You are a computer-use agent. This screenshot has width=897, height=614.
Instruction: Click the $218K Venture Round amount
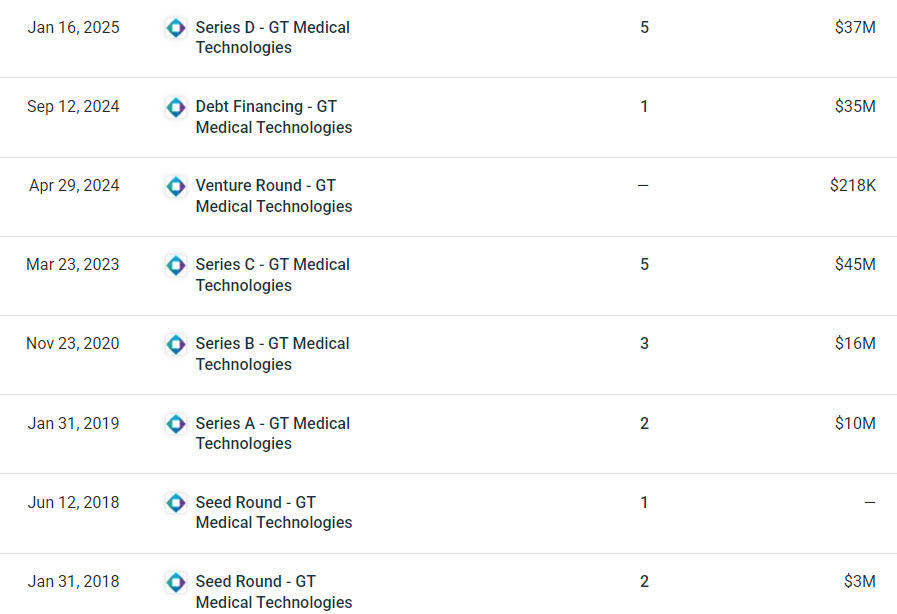[852, 186]
